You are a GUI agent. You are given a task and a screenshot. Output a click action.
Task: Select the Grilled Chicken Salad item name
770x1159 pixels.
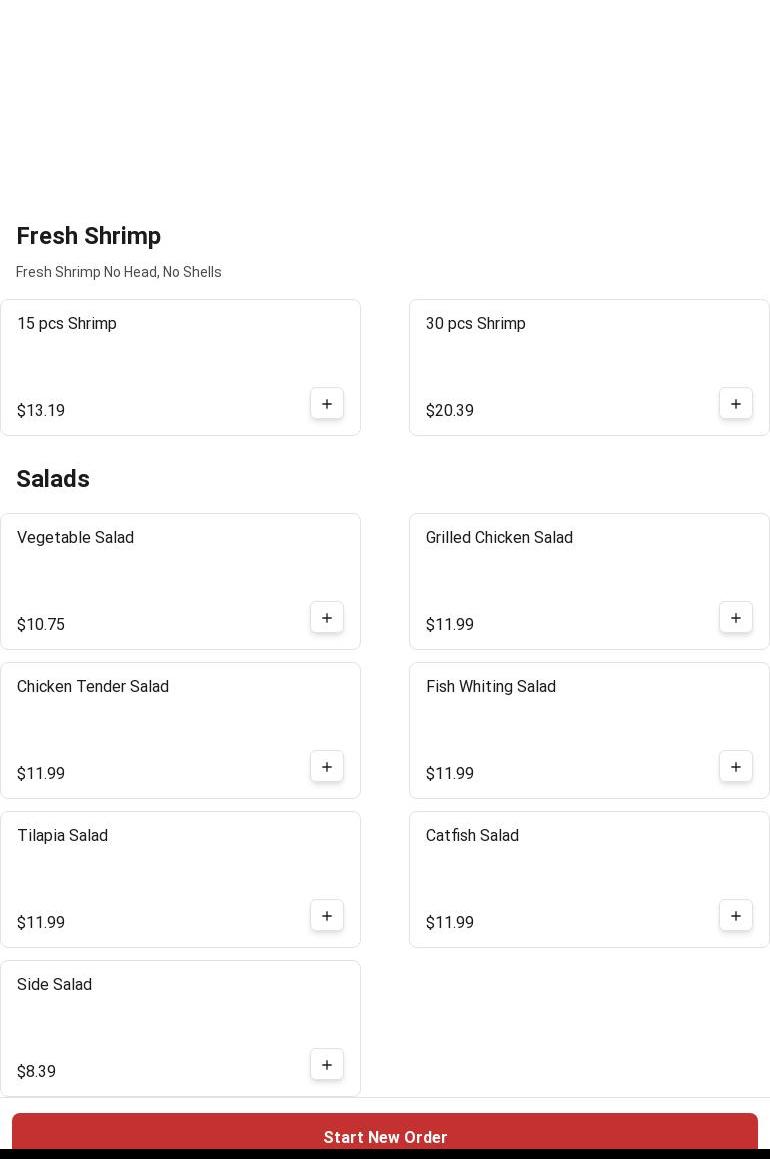[499, 538]
